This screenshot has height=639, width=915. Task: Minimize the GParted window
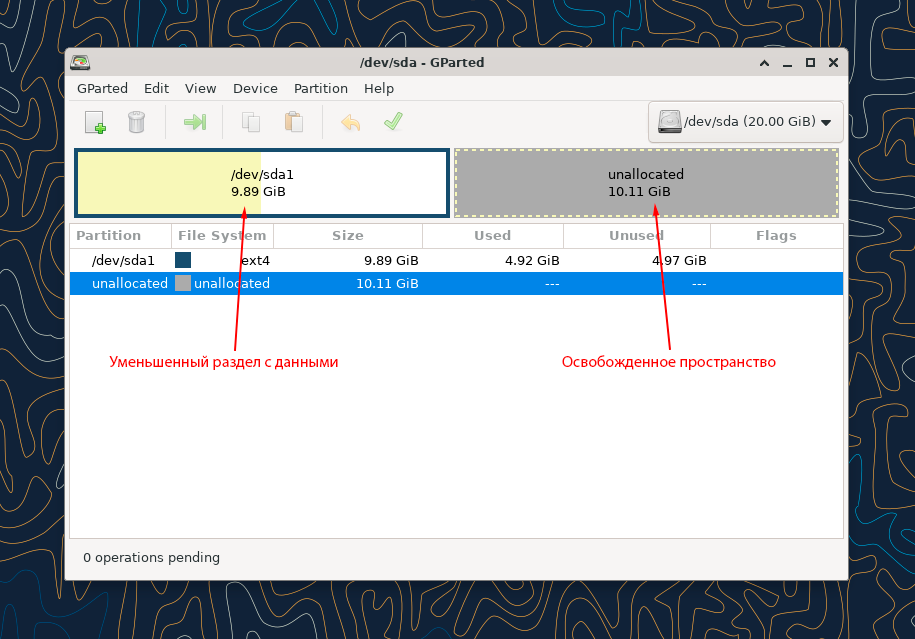787,63
